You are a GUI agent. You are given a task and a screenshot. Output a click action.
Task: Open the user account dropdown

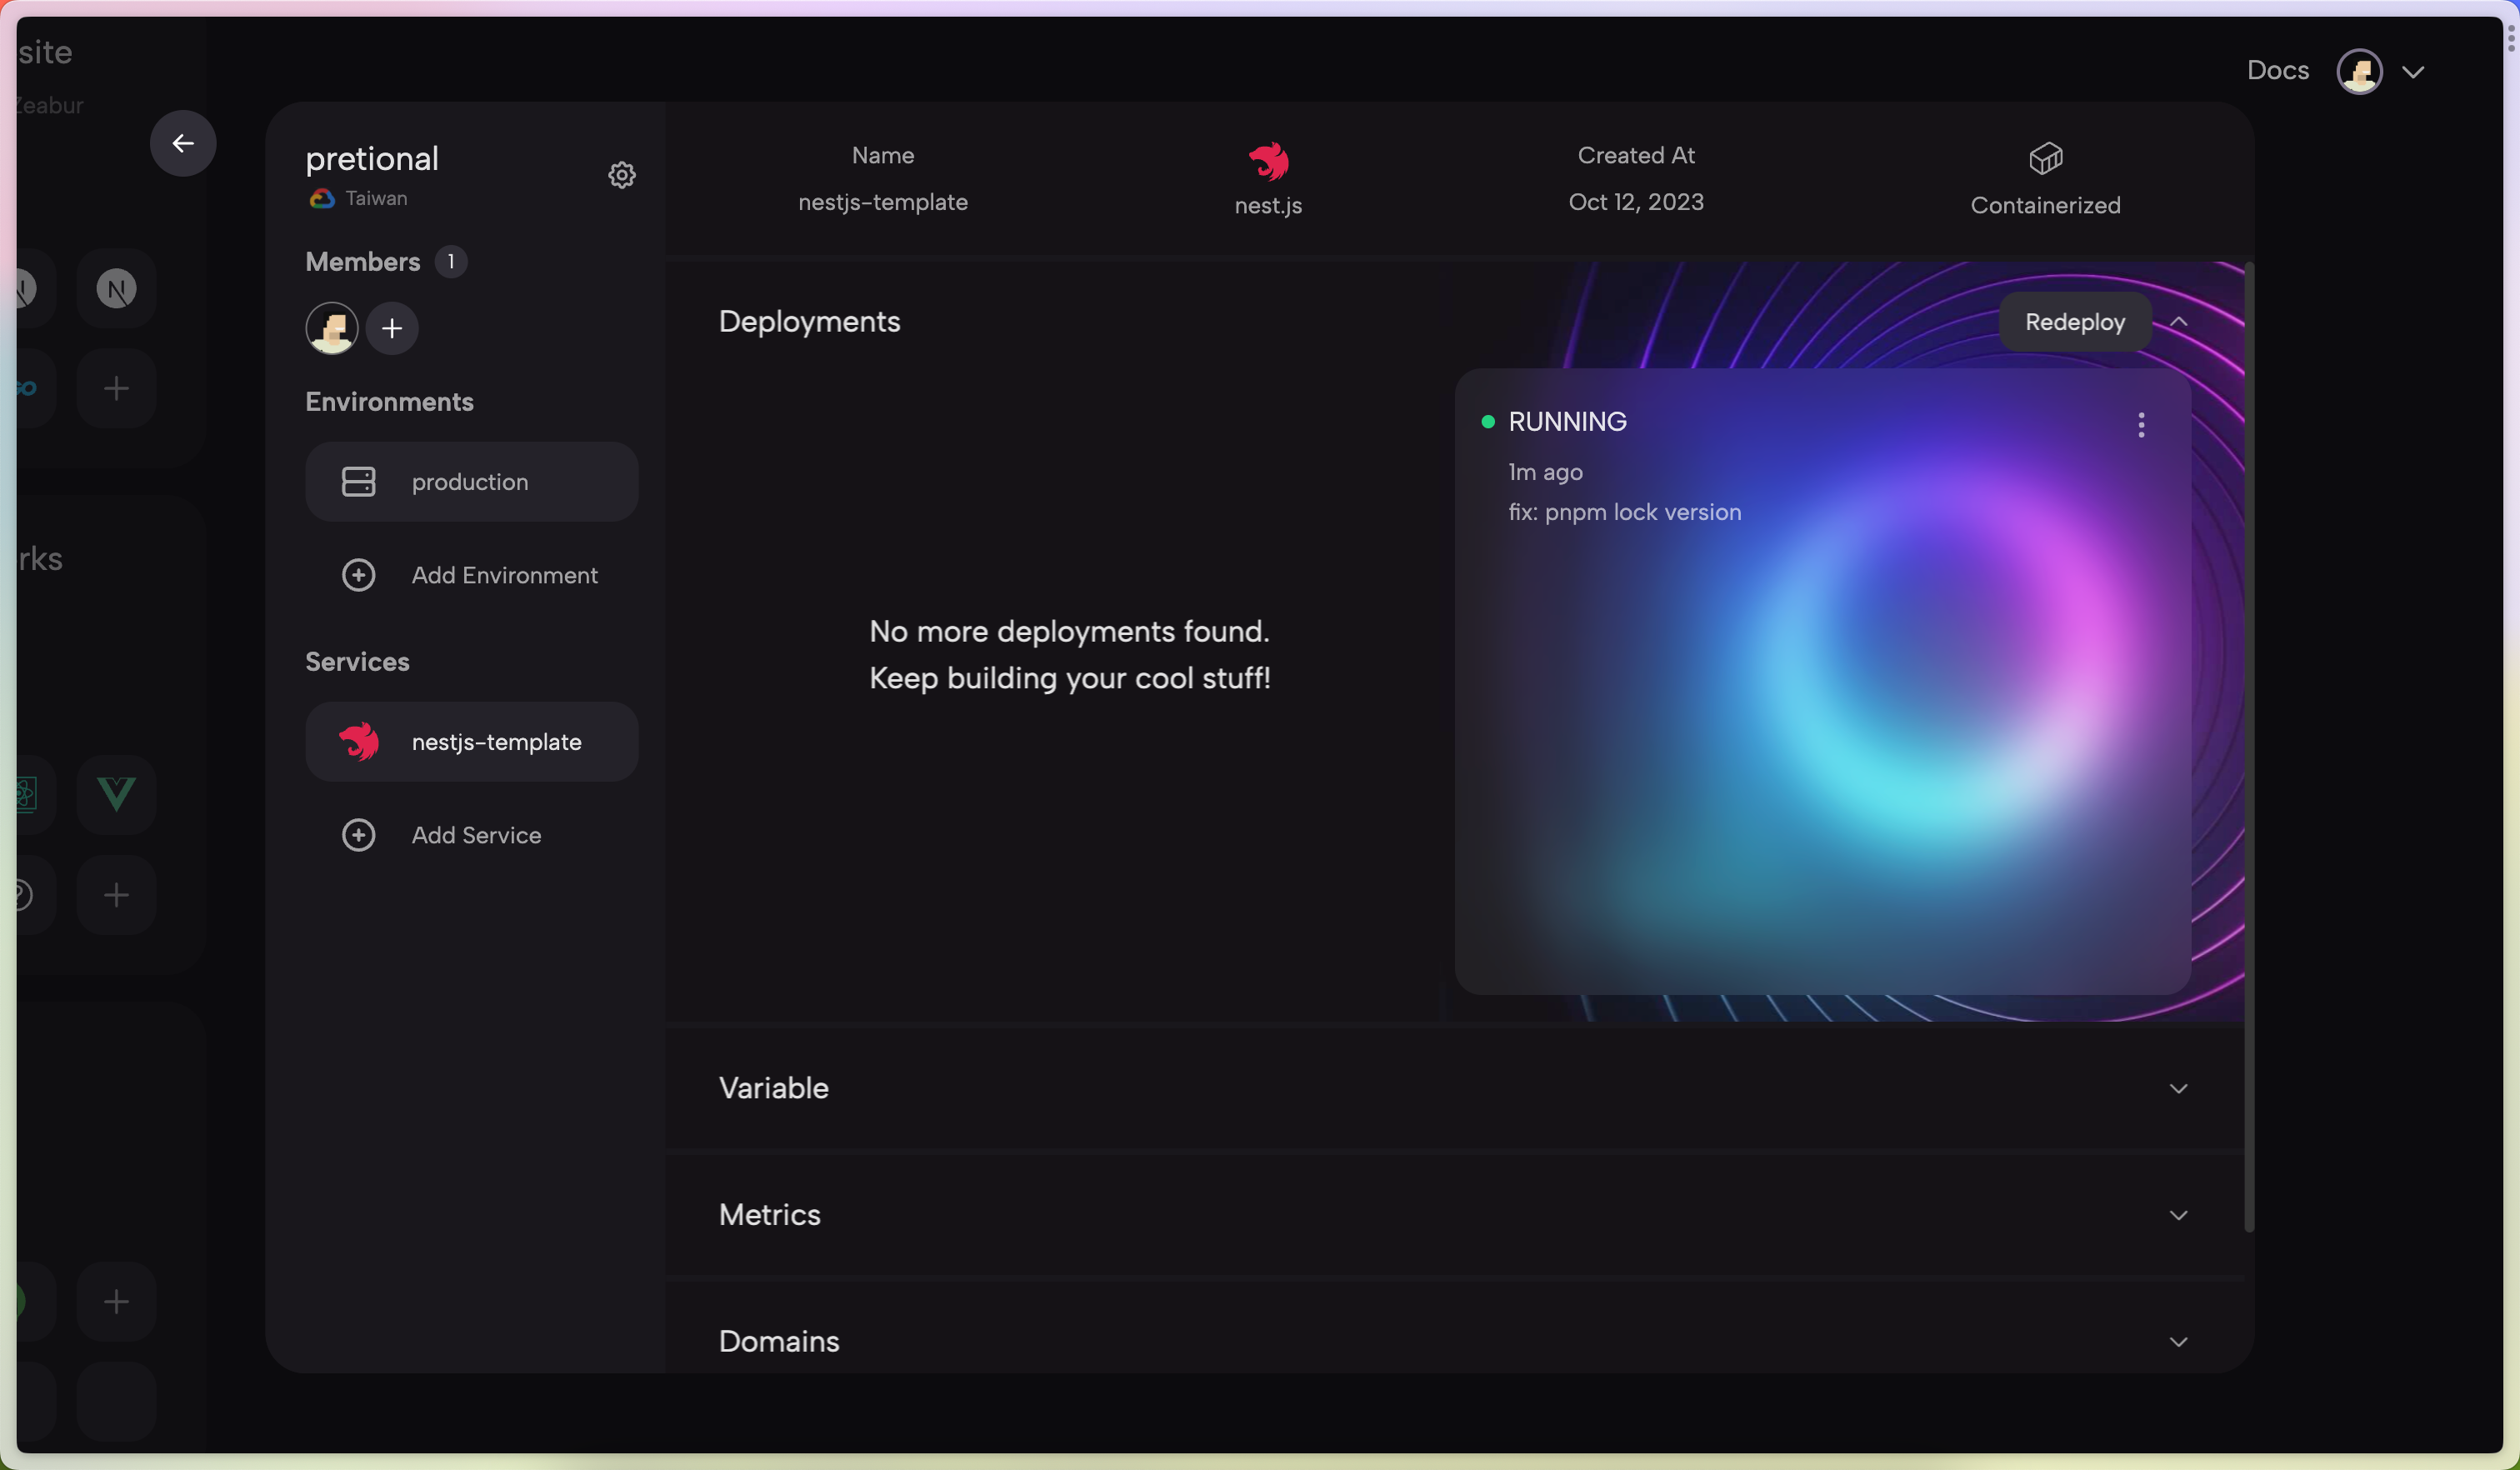(2412, 72)
